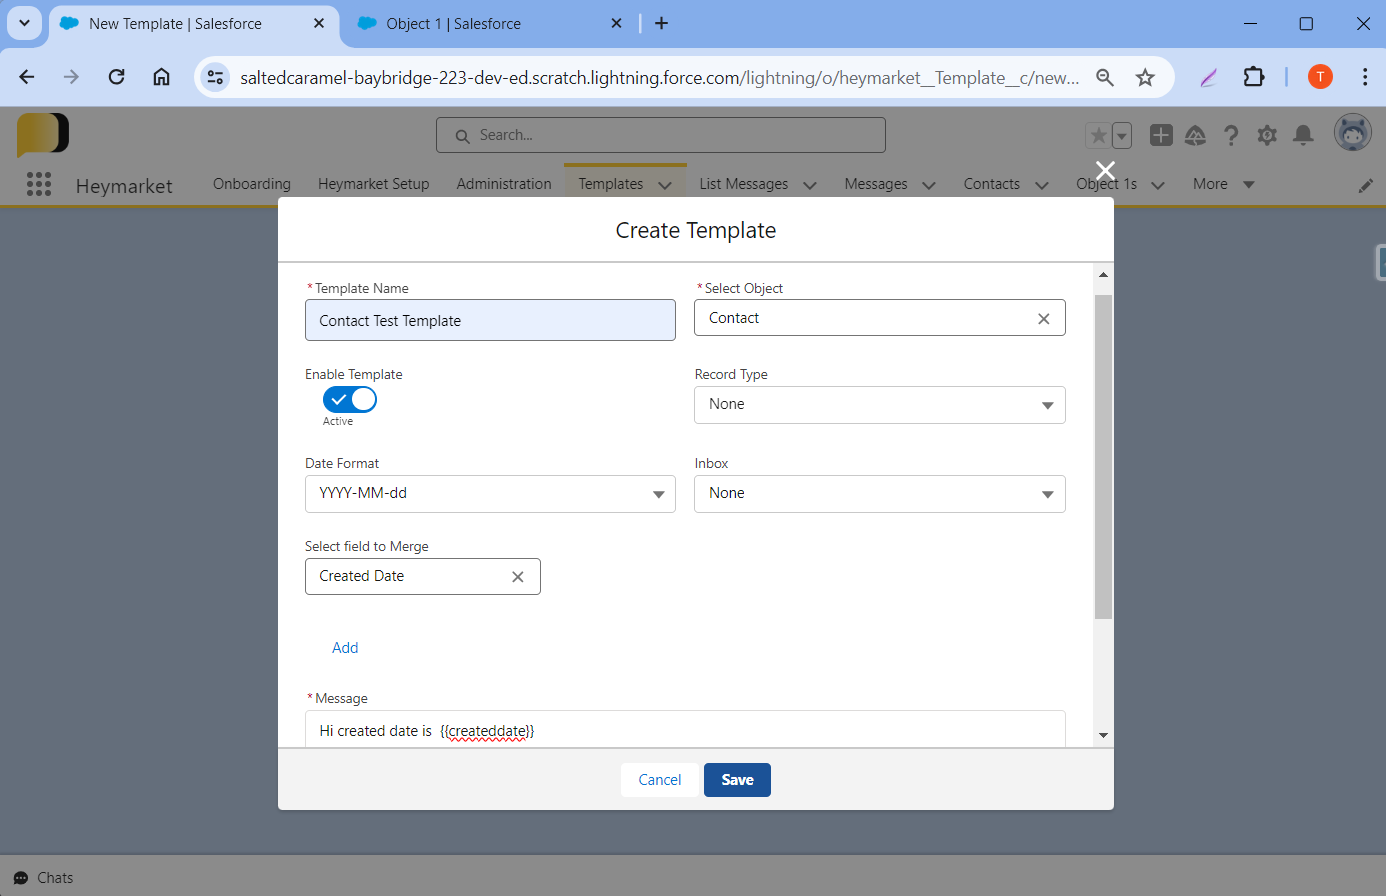Image resolution: width=1386 pixels, height=896 pixels.
Task: Click the browser back arrow
Action: pyautogui.click(x=27, y=77)
